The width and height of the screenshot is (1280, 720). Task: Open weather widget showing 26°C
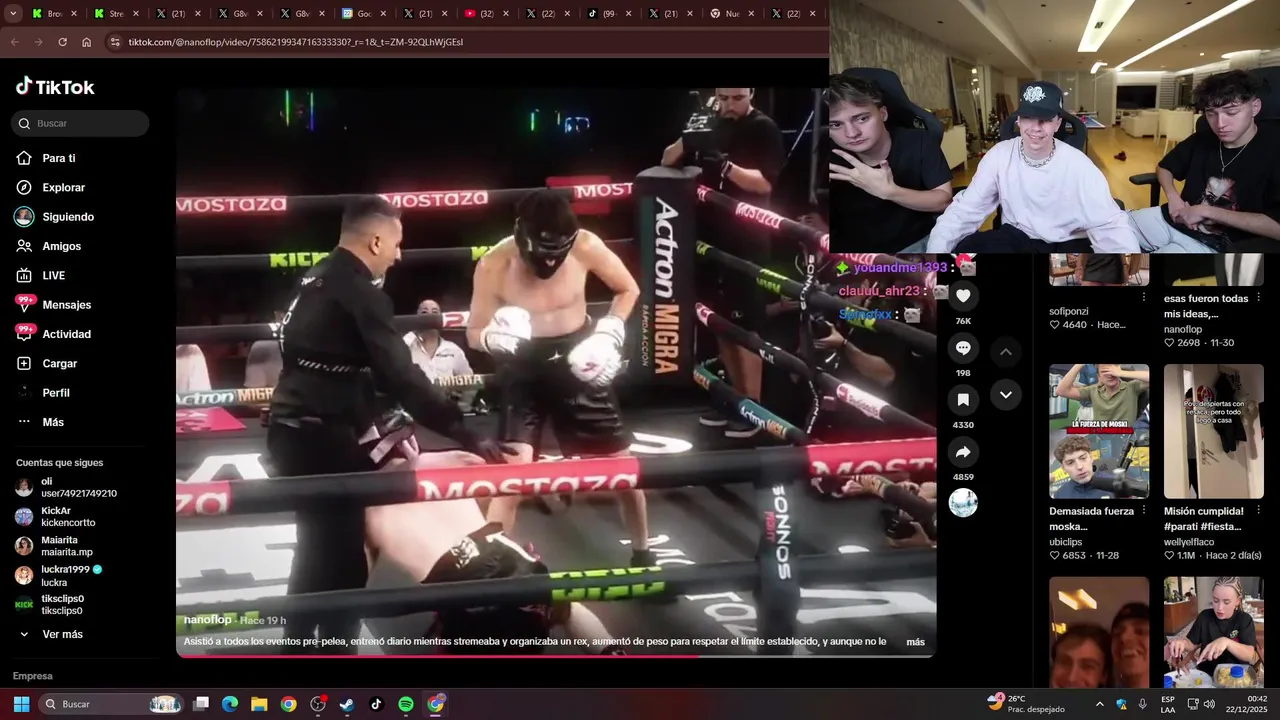(x=1025, y=704)
